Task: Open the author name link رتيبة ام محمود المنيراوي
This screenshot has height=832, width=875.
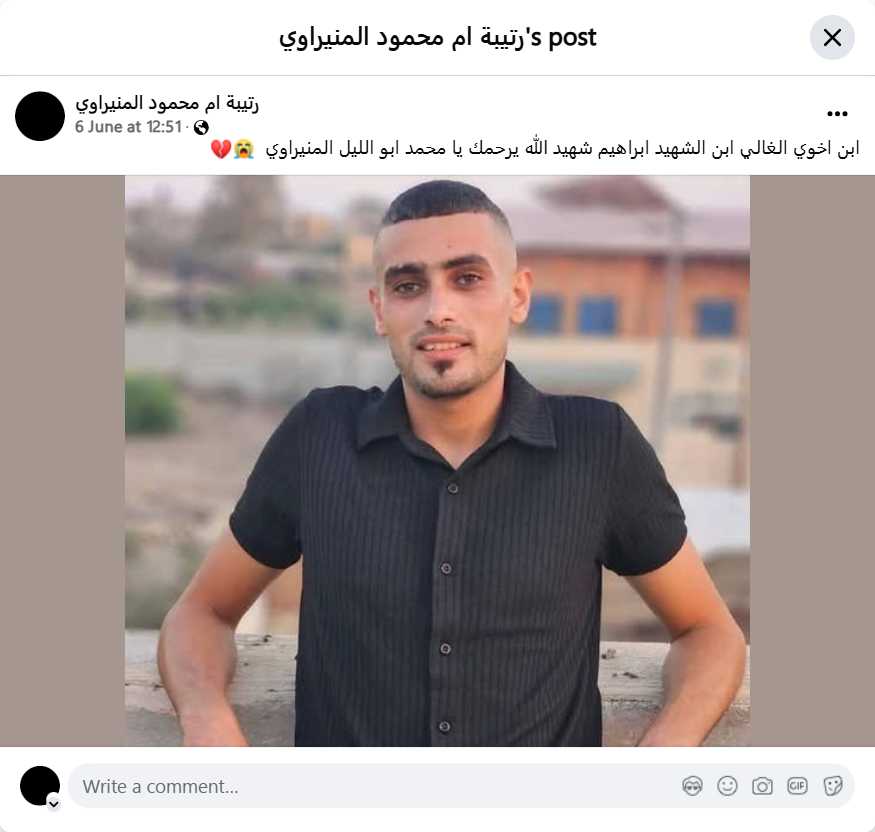Action: [167, 103]
